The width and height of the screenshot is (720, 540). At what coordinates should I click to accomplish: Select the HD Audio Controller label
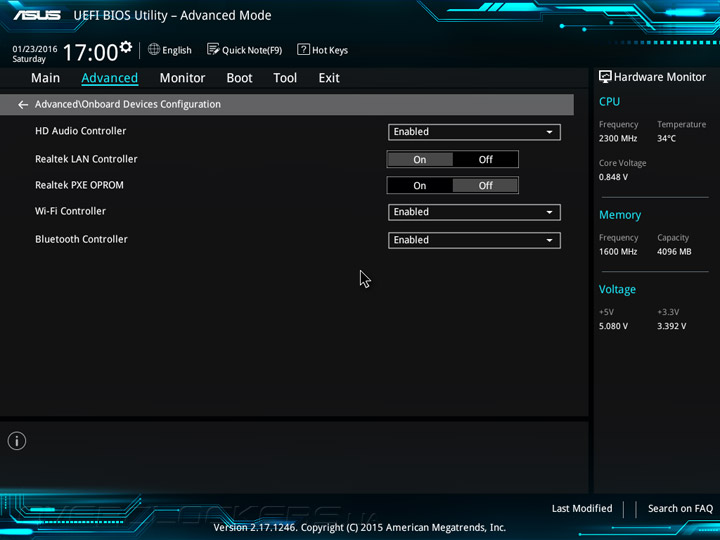(81, 131)
